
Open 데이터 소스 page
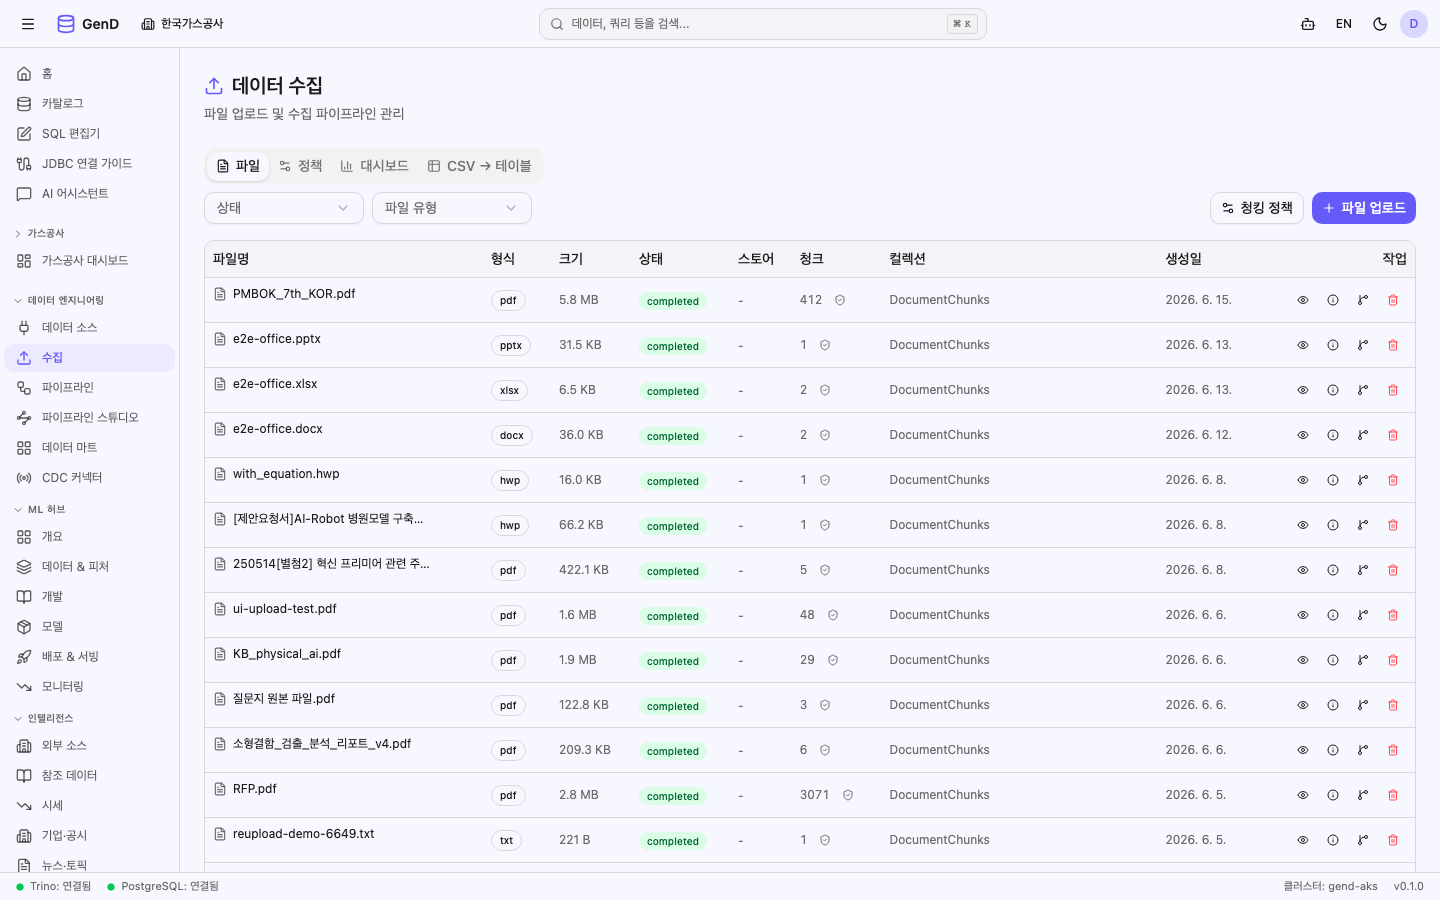click(90, 328)
